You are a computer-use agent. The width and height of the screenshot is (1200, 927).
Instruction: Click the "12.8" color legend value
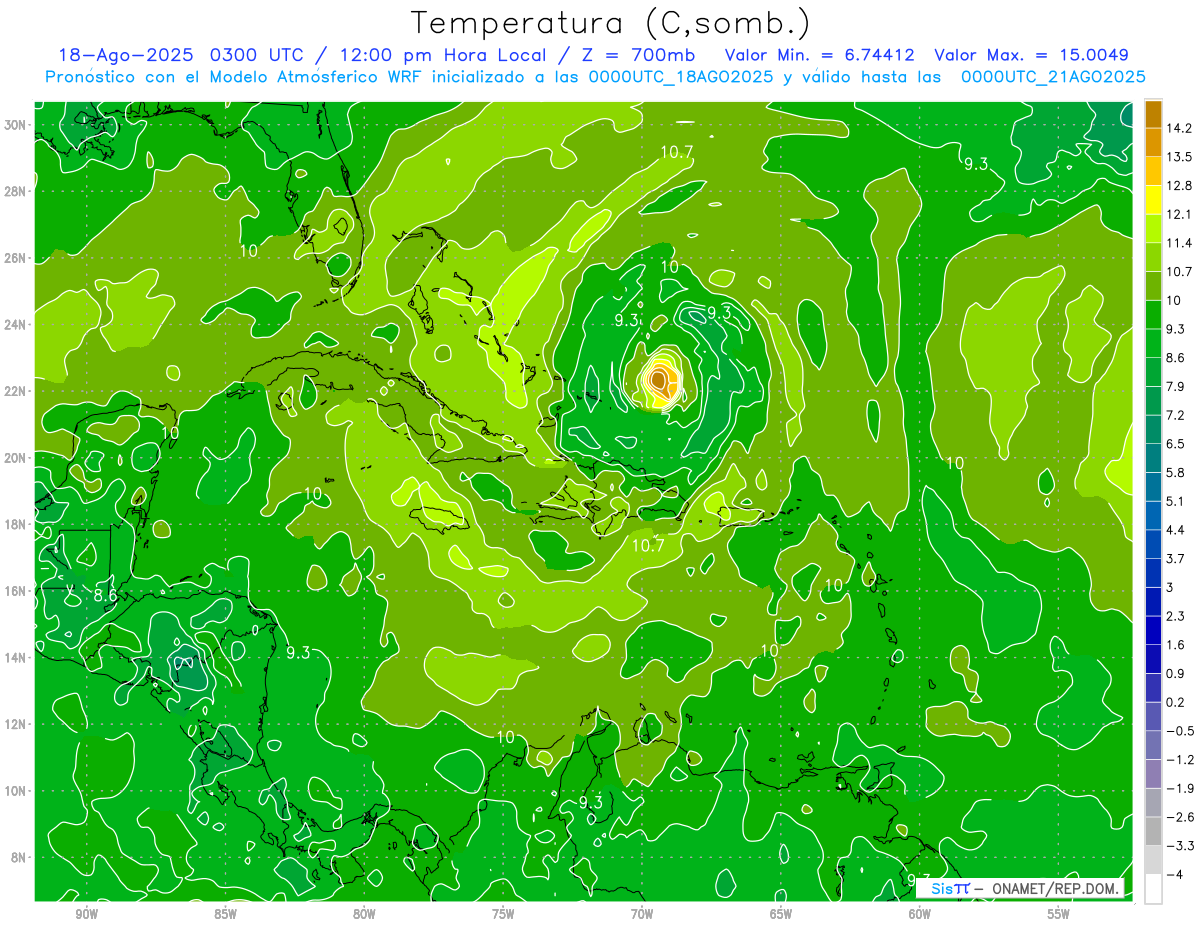(1178, 185)
